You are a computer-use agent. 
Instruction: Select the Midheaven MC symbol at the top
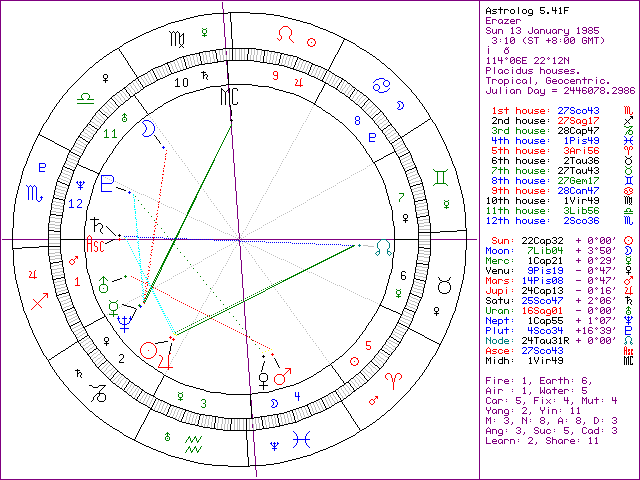230,96
